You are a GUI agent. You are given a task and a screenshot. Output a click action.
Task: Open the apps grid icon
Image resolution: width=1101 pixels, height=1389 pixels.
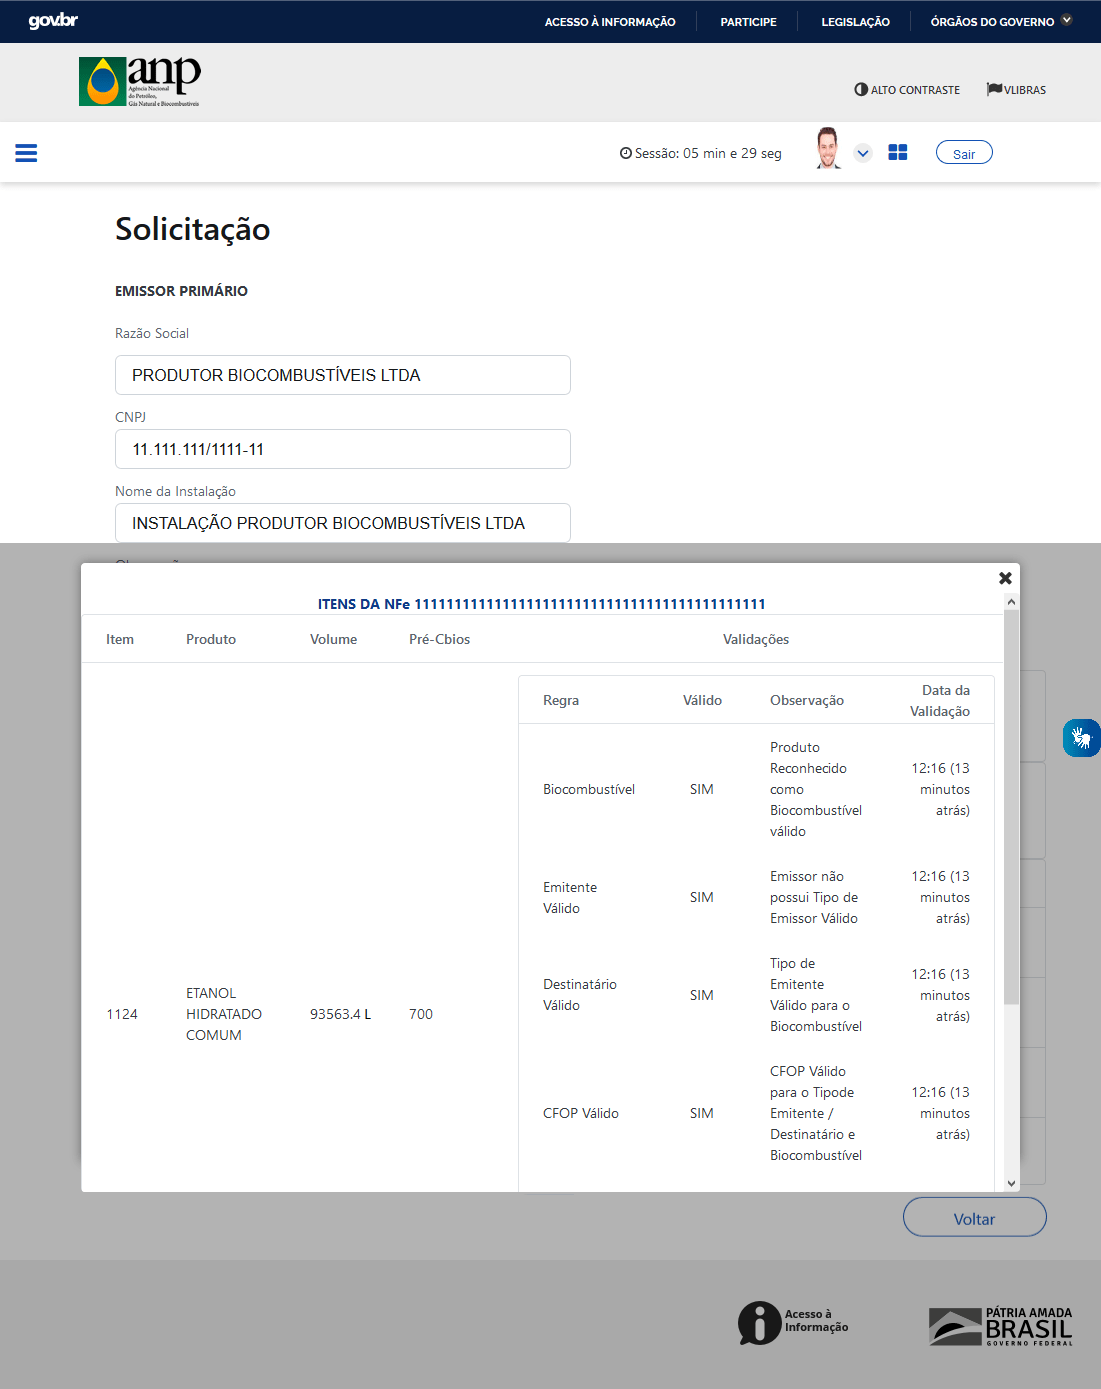(898, 152)
